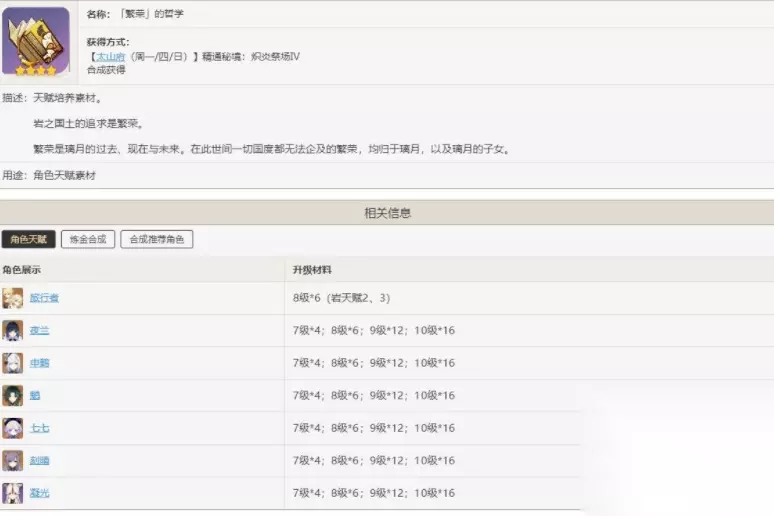Click the 凝光 character avatar
This screenshot has height=516, width=774.
(12, 493)
